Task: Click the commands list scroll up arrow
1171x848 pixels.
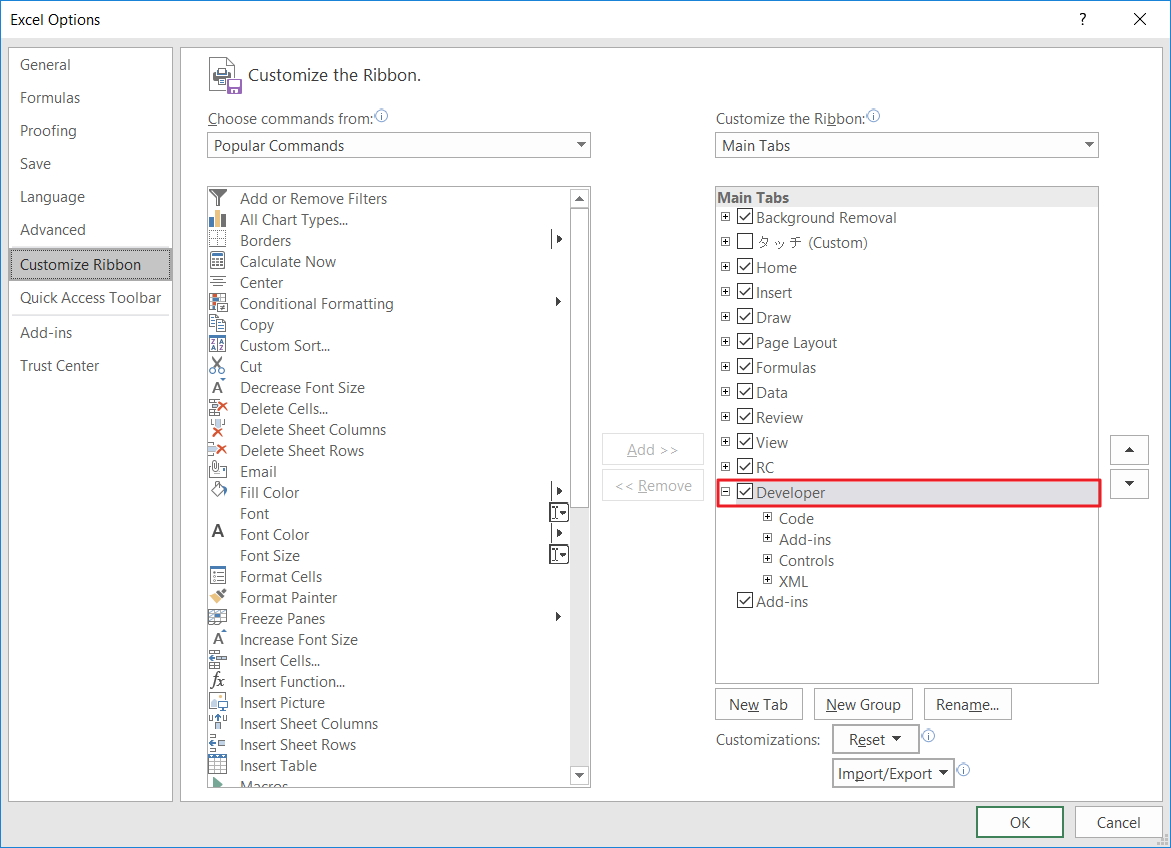Action: tap(580, 198)
